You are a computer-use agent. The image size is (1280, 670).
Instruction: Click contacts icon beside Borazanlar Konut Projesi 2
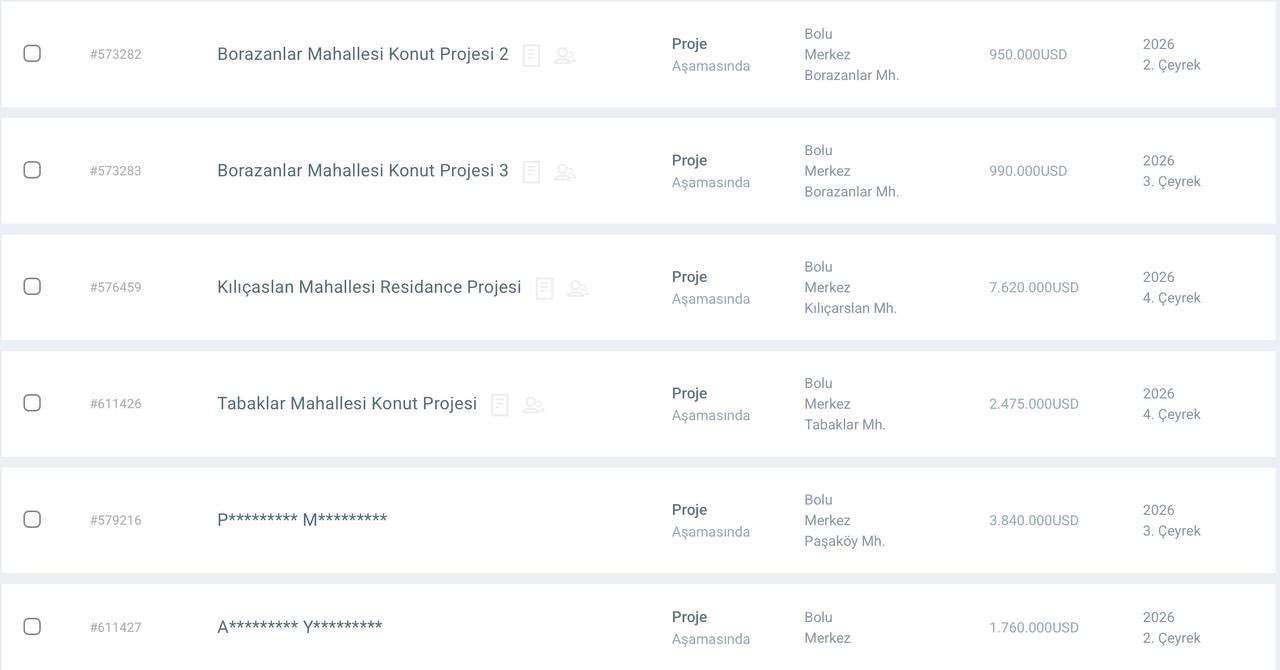(x=565, y=55)
